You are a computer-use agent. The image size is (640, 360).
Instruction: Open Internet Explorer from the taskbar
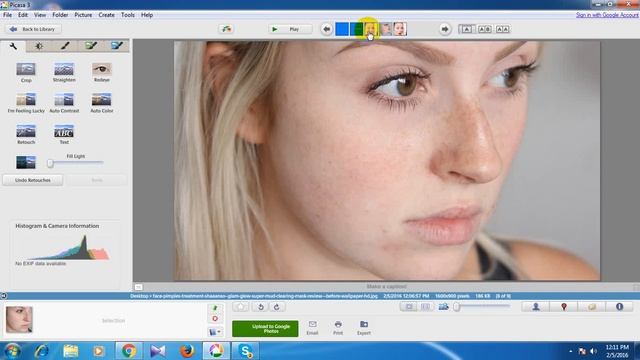pos(41,351)
